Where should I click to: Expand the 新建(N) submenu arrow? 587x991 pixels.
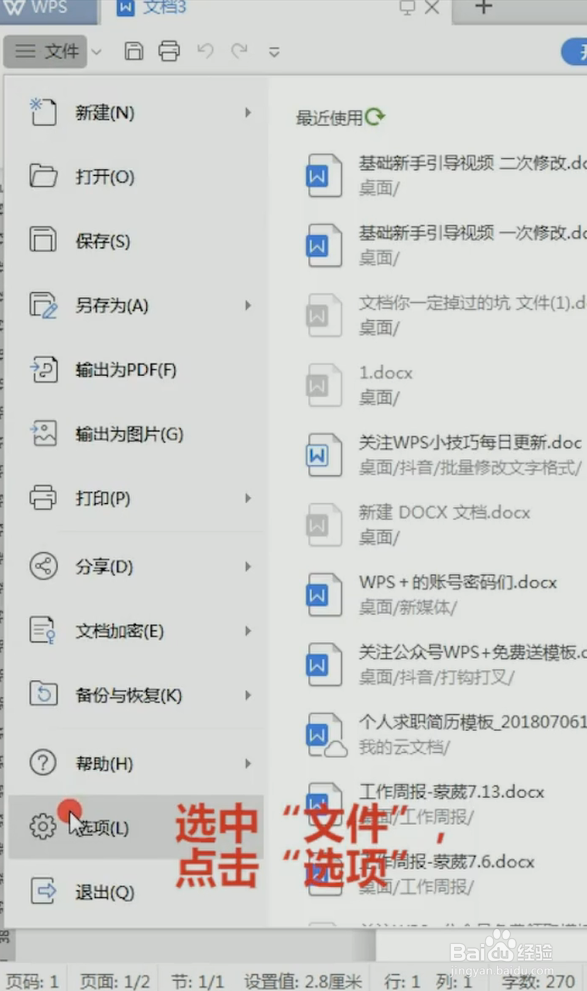pos(248,112)
